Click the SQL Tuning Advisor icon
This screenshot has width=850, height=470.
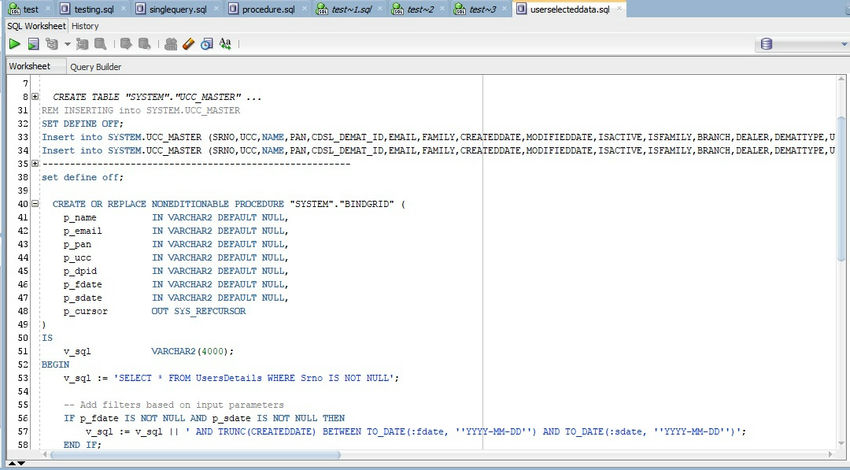pyautogui.click(x=100, y=44)
